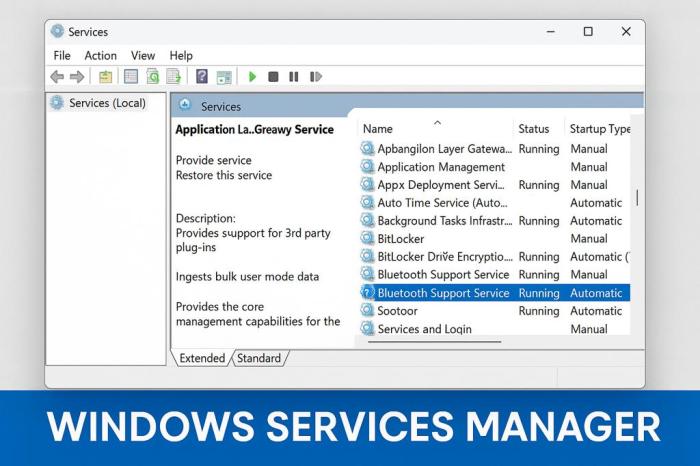
Task: Select the BitLocker Drive Encryption row
Action: [x=495, y=257]
